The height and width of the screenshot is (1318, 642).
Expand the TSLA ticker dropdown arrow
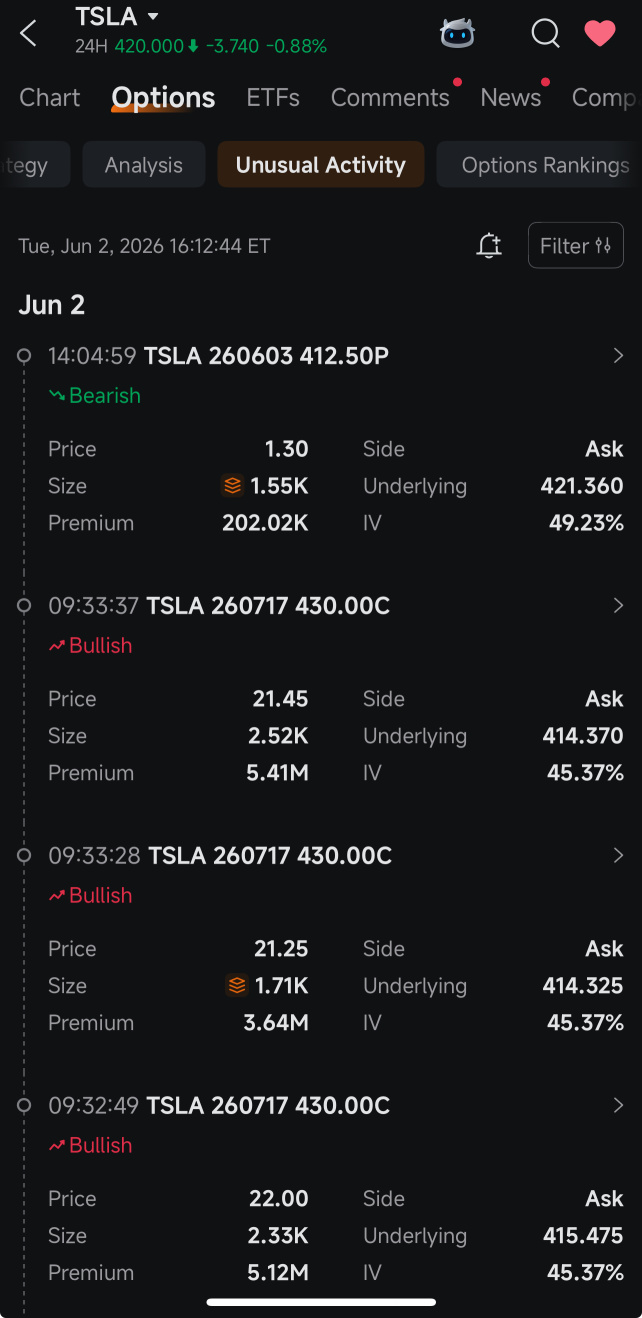pos(153,16)
